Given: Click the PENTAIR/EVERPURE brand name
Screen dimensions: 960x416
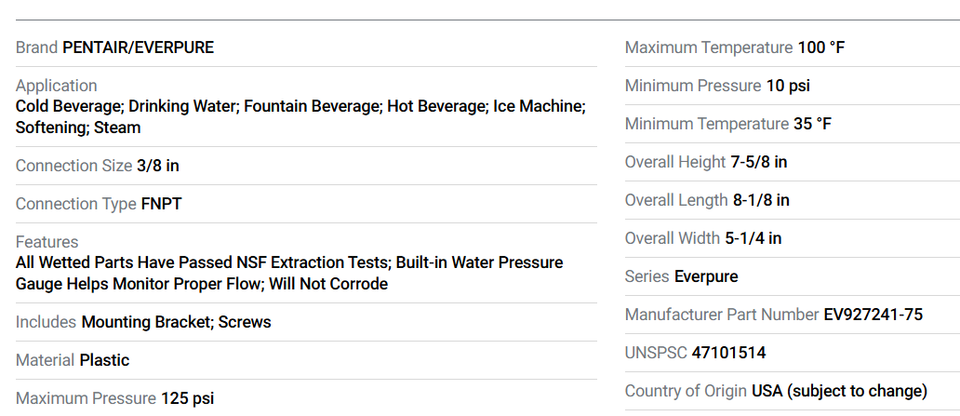Looking at the screenshot, I should point(138,47).
